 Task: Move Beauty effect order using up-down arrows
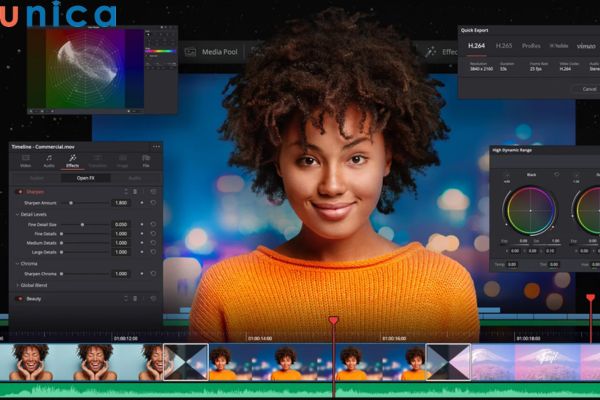[126, 299]
